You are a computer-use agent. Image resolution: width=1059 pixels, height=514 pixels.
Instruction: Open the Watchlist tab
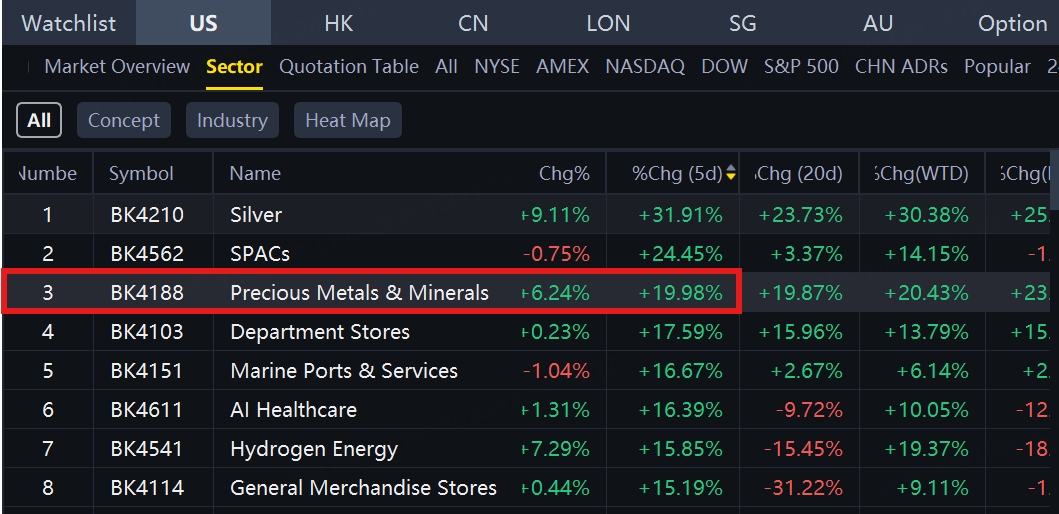pos(69,23)
